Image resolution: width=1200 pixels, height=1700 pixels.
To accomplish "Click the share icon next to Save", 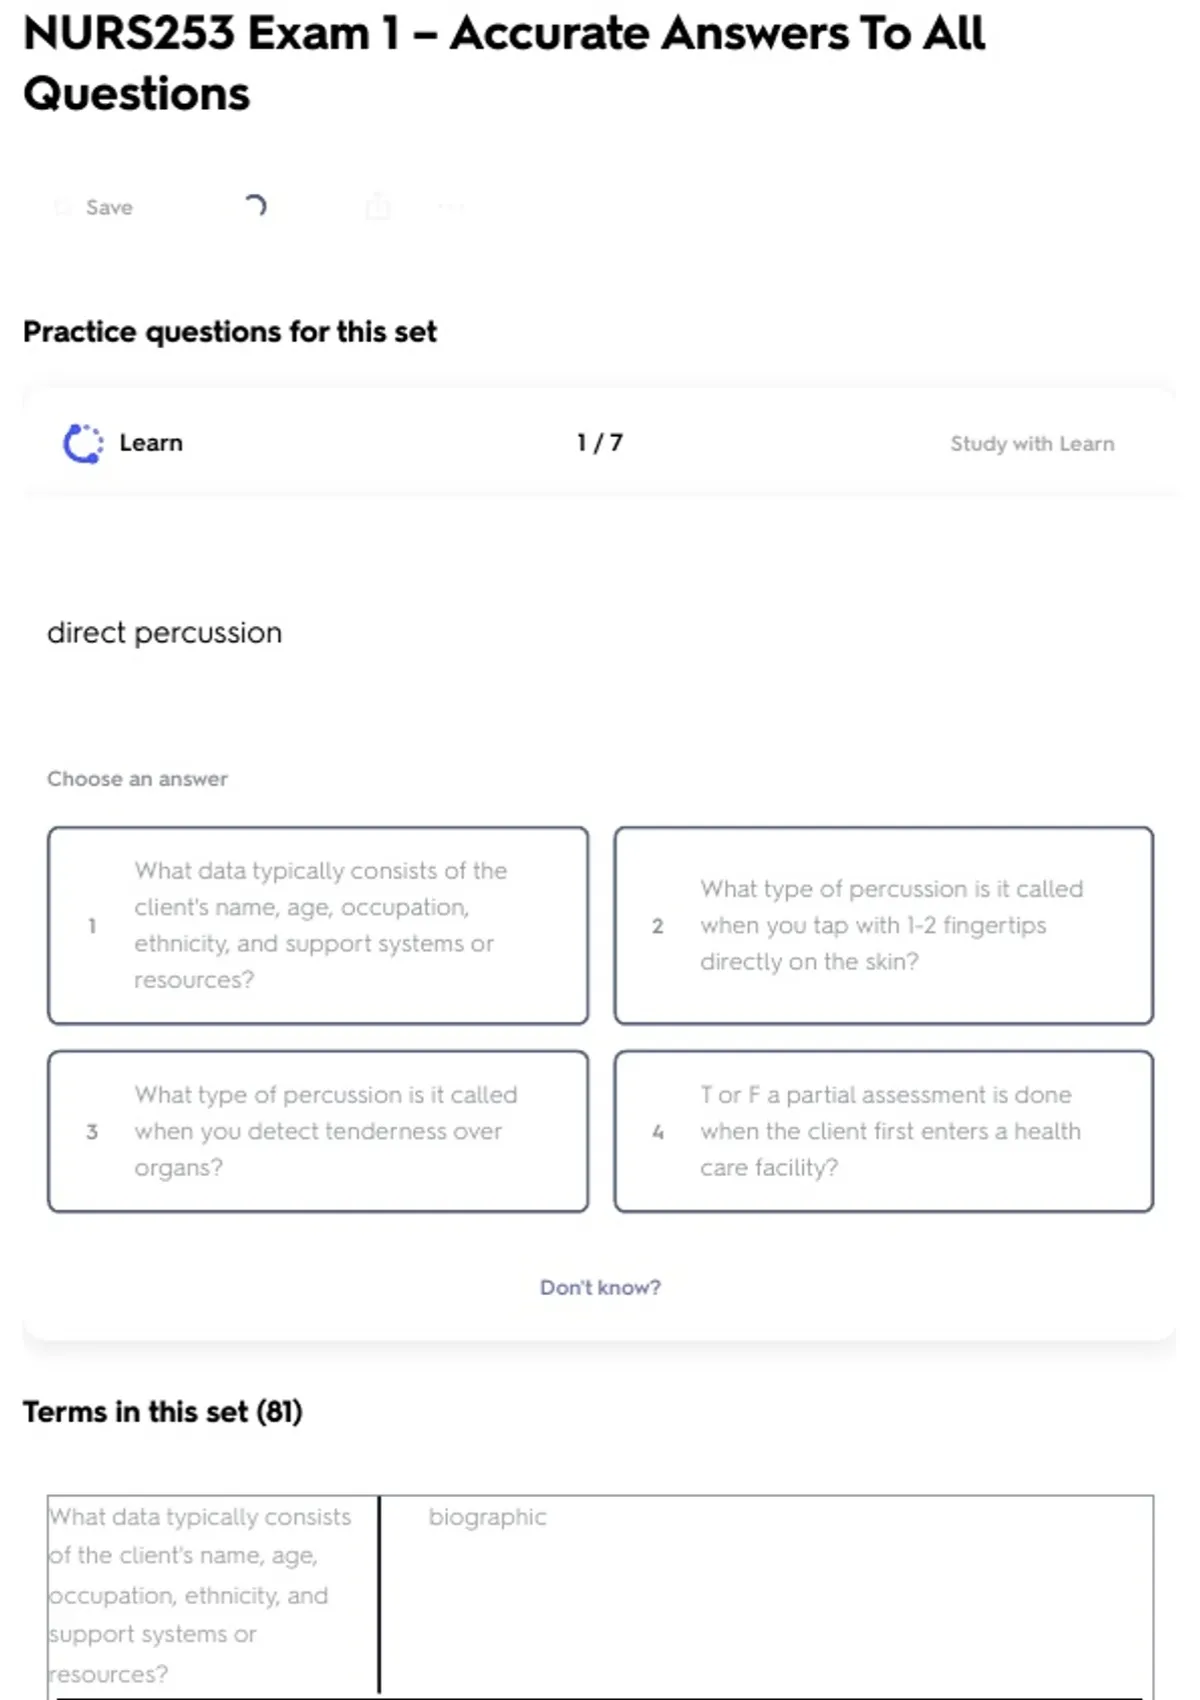I will pos(378,207).
